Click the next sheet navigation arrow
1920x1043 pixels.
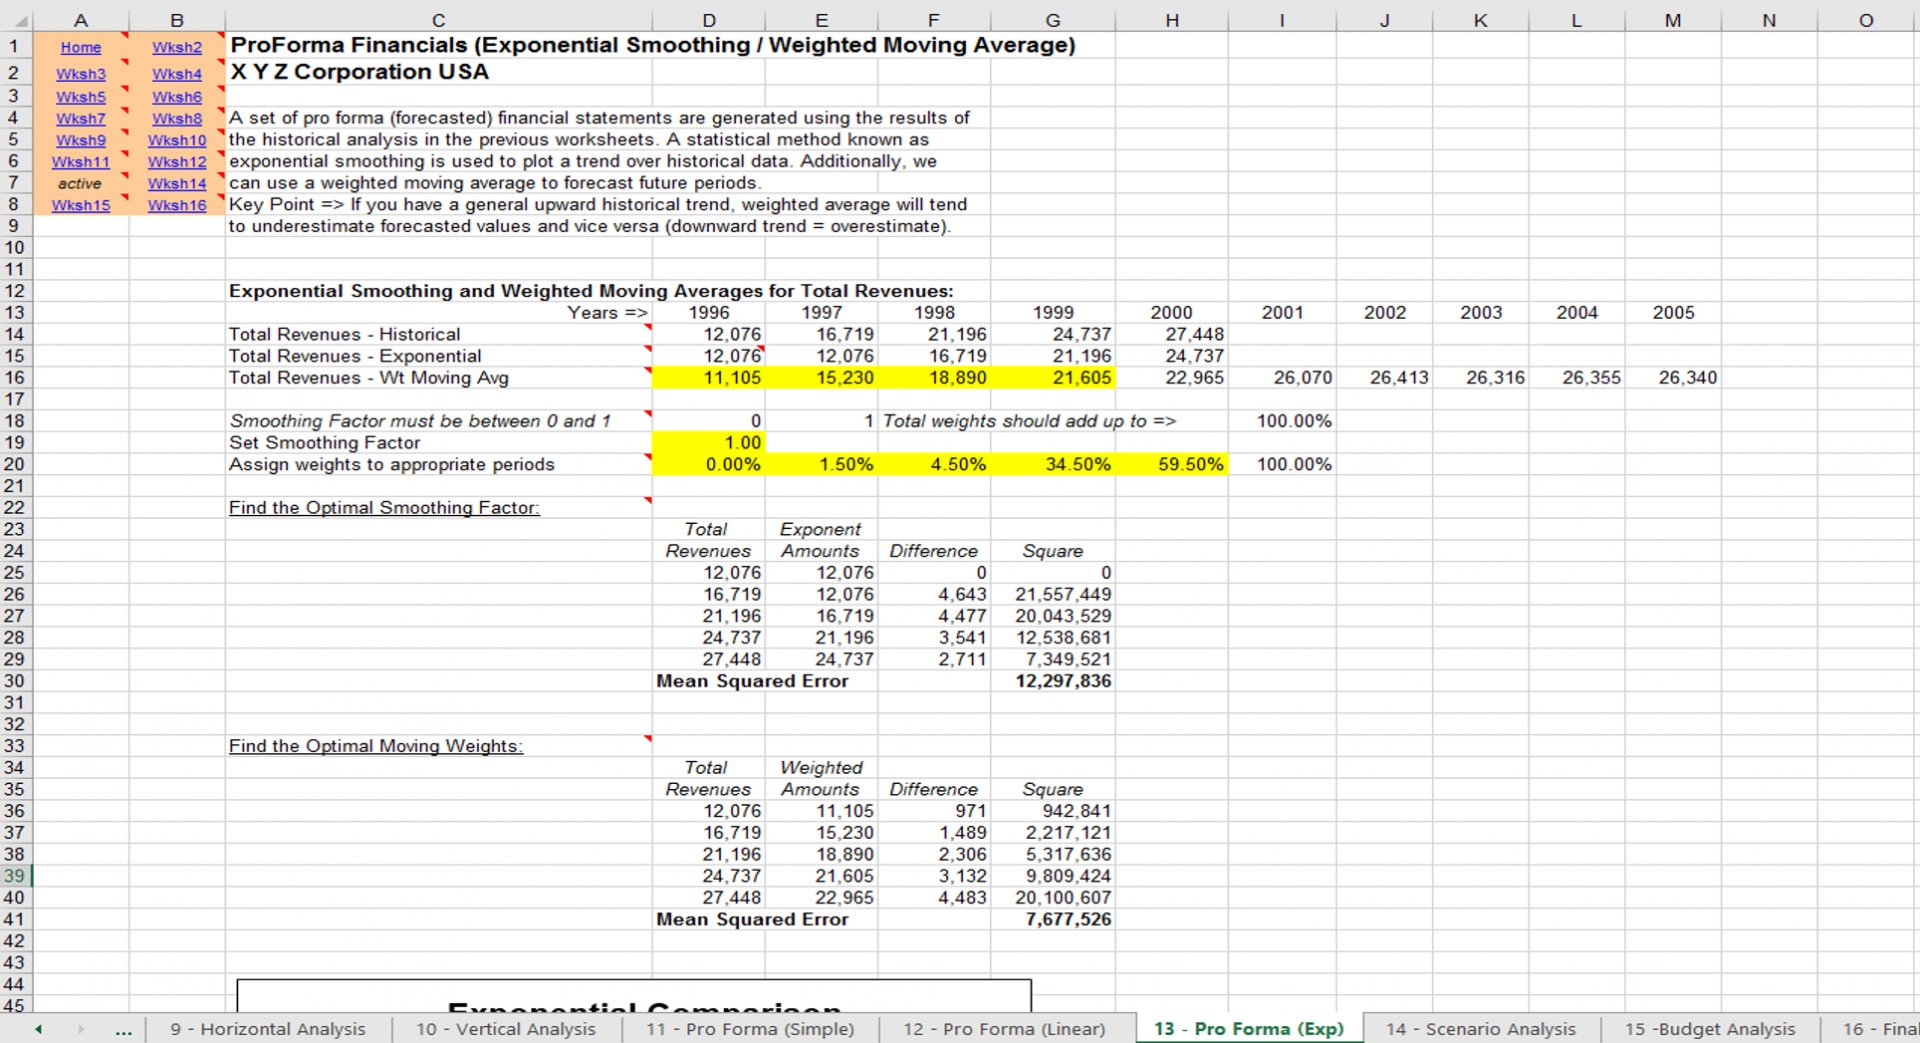pyautogui.click(x=81, y=1029)
